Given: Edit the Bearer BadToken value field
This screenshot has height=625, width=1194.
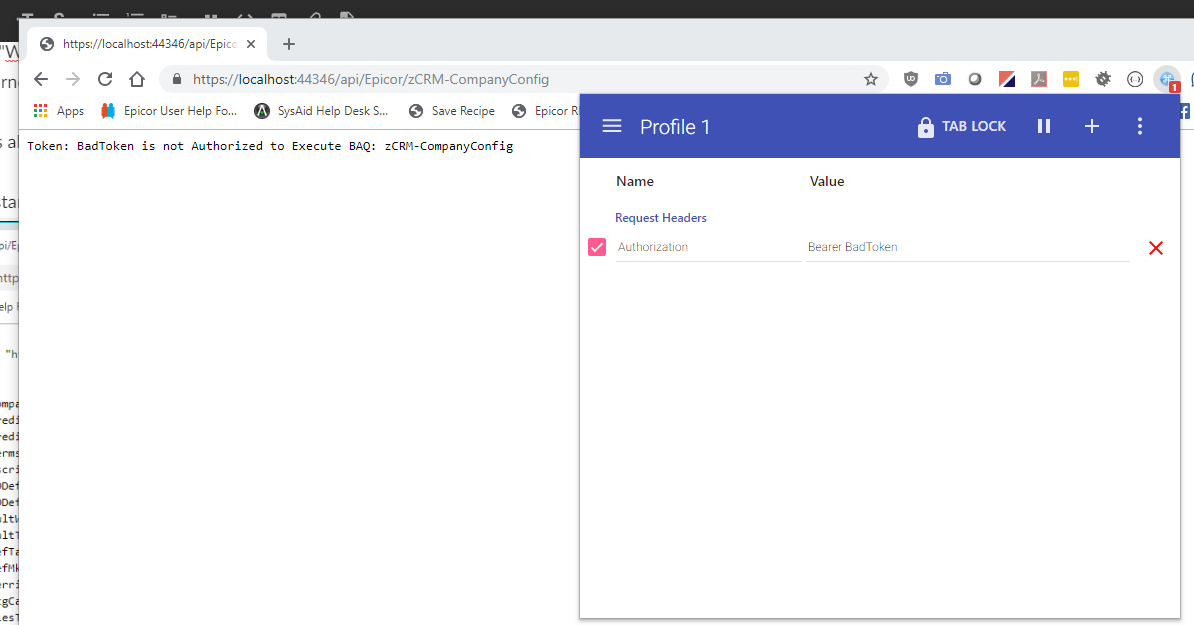Looking at the screenshot, I should click(967, 247).
